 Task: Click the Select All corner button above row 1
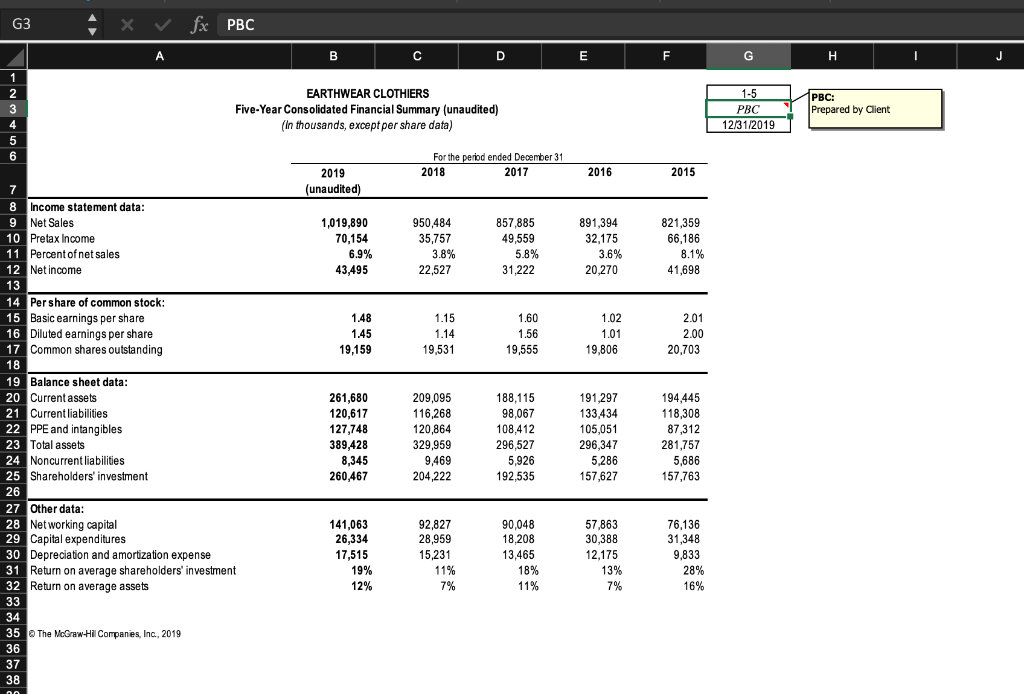click(14, 57)
